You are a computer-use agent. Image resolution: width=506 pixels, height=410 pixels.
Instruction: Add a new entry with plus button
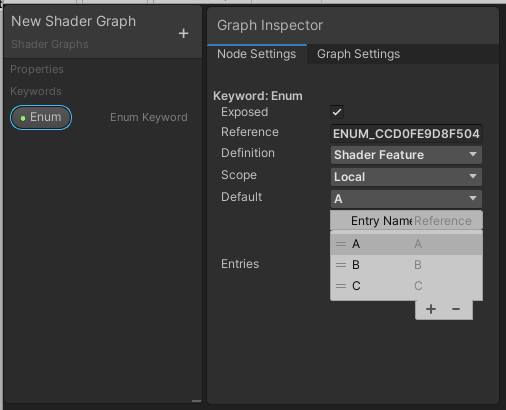click(431, 309)
